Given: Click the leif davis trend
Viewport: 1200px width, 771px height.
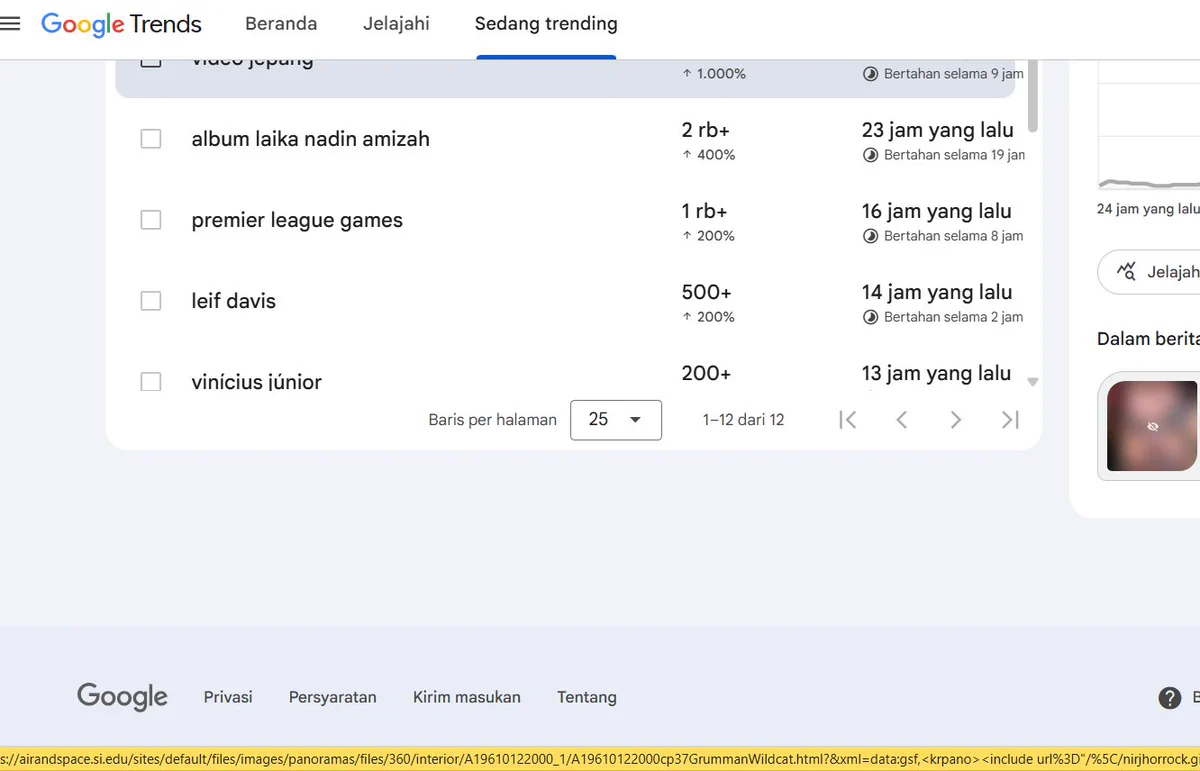Looking at the screenshot, I should pyautogui.click(x=234, y=301).
